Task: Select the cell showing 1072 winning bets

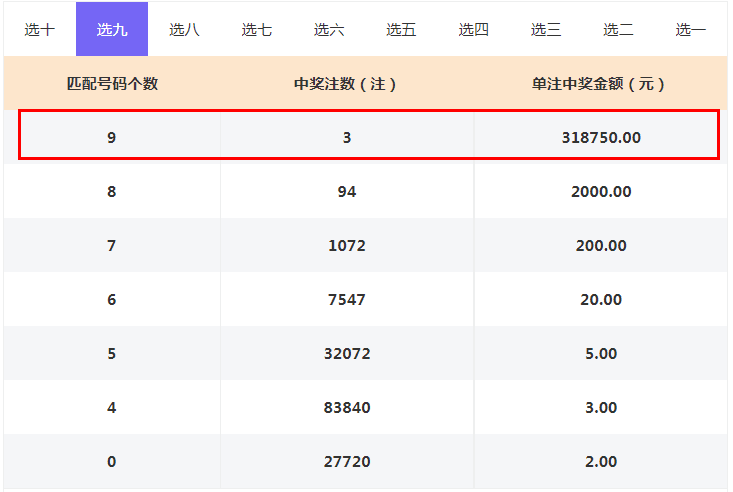Action: (x=347, y=245)
